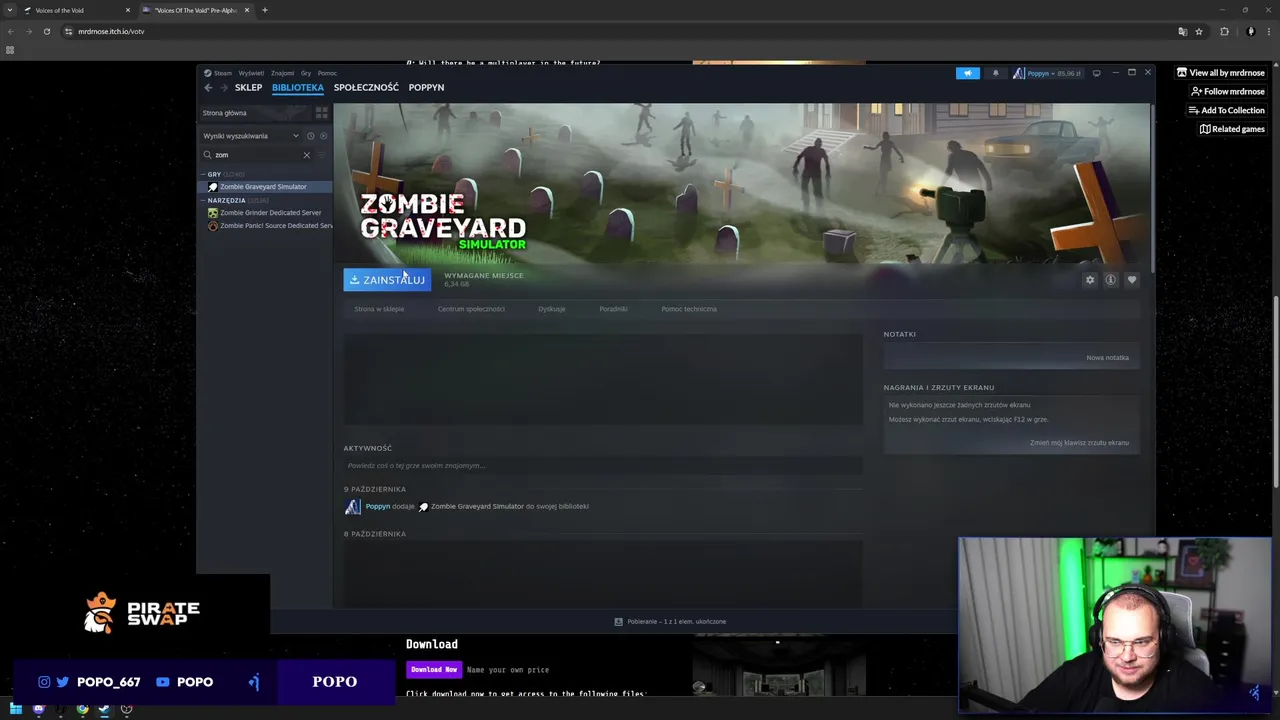
Task: Switch to the SPOŁECZNOŚĆ tab
Action: click(x=366, y=87)
